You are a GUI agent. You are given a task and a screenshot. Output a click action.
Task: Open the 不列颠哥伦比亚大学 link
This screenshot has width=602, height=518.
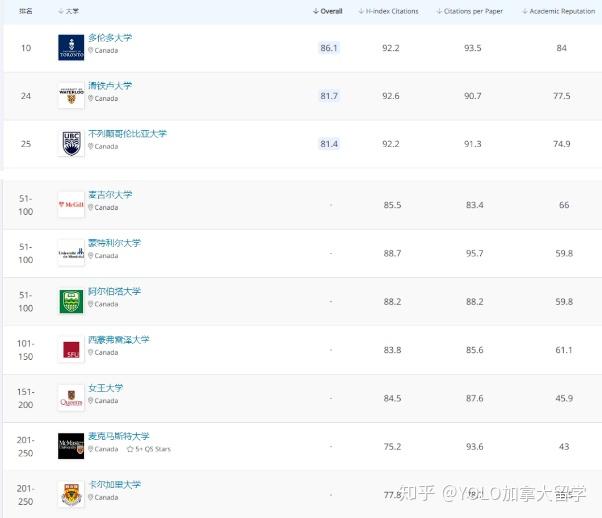(127, 134)
